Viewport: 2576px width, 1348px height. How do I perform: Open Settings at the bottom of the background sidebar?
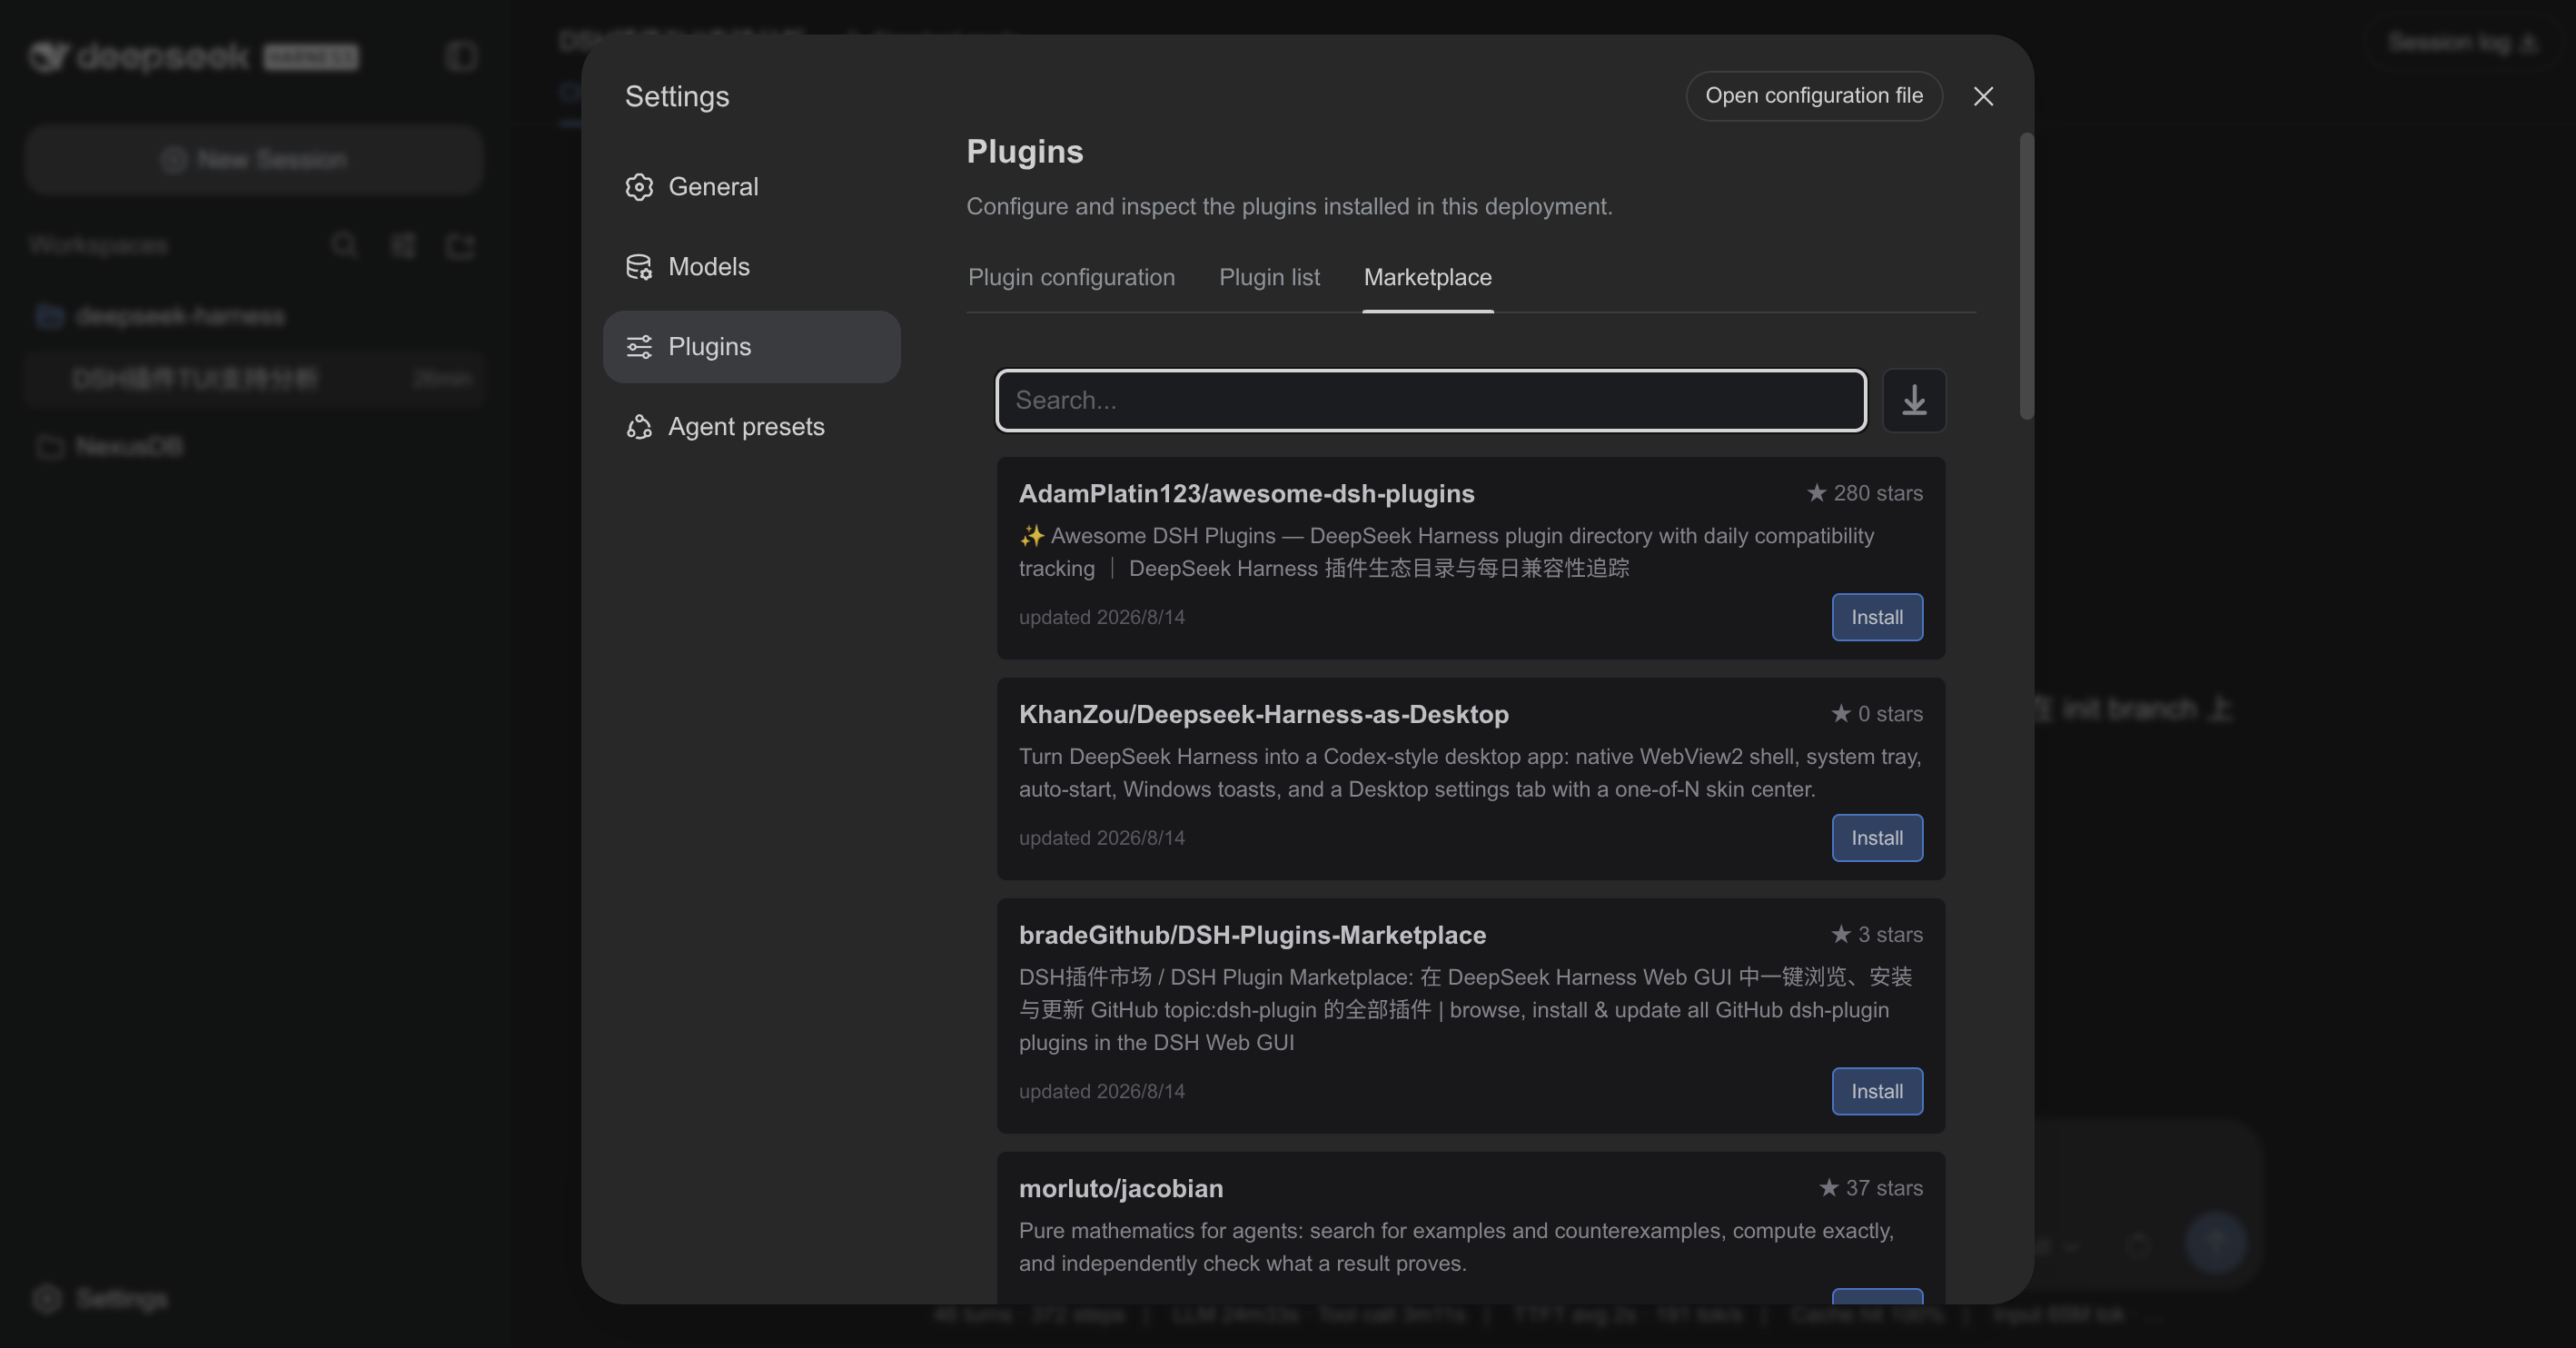pyautogui.click(x=100, y=1299)
